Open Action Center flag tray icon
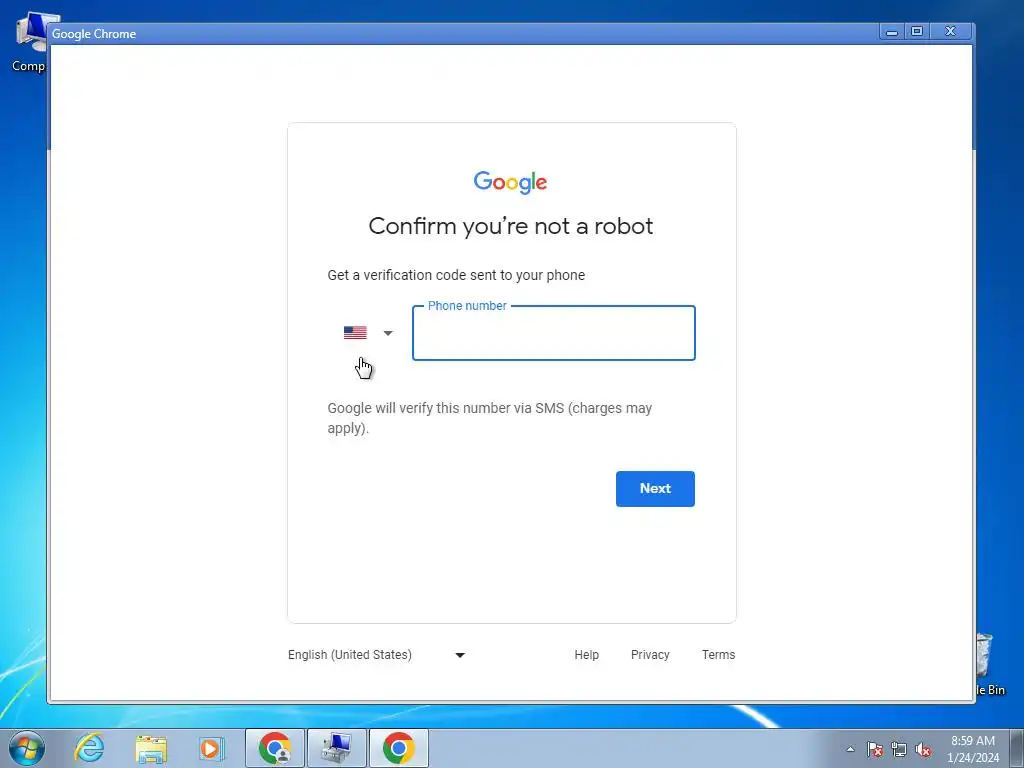 [x=874, y=749]
